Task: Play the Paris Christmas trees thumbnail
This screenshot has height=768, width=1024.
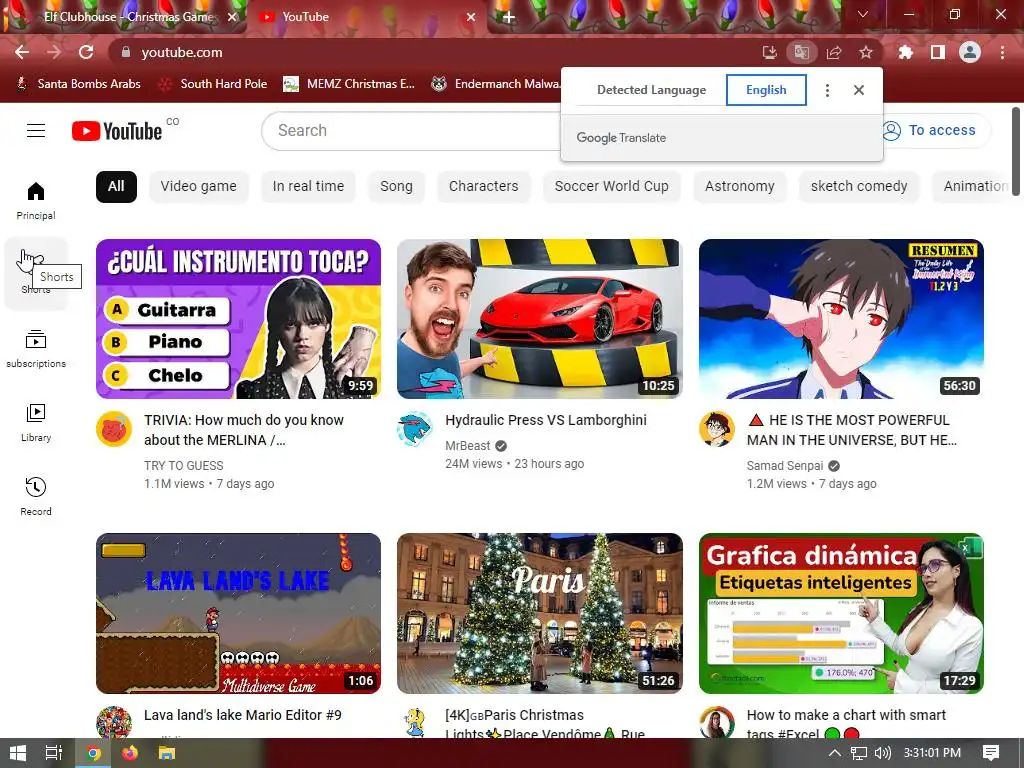Action: click(539, 613)
